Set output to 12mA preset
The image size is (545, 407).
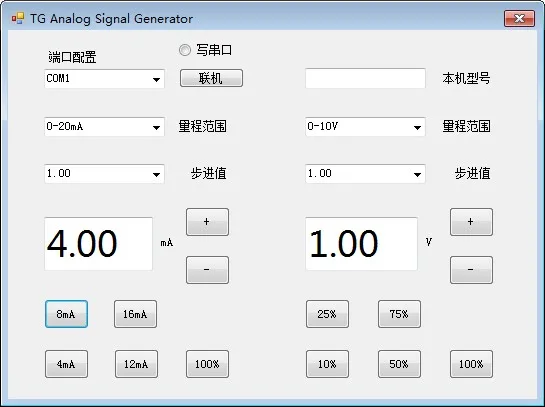pyautogui.click(x=136, y=364)
